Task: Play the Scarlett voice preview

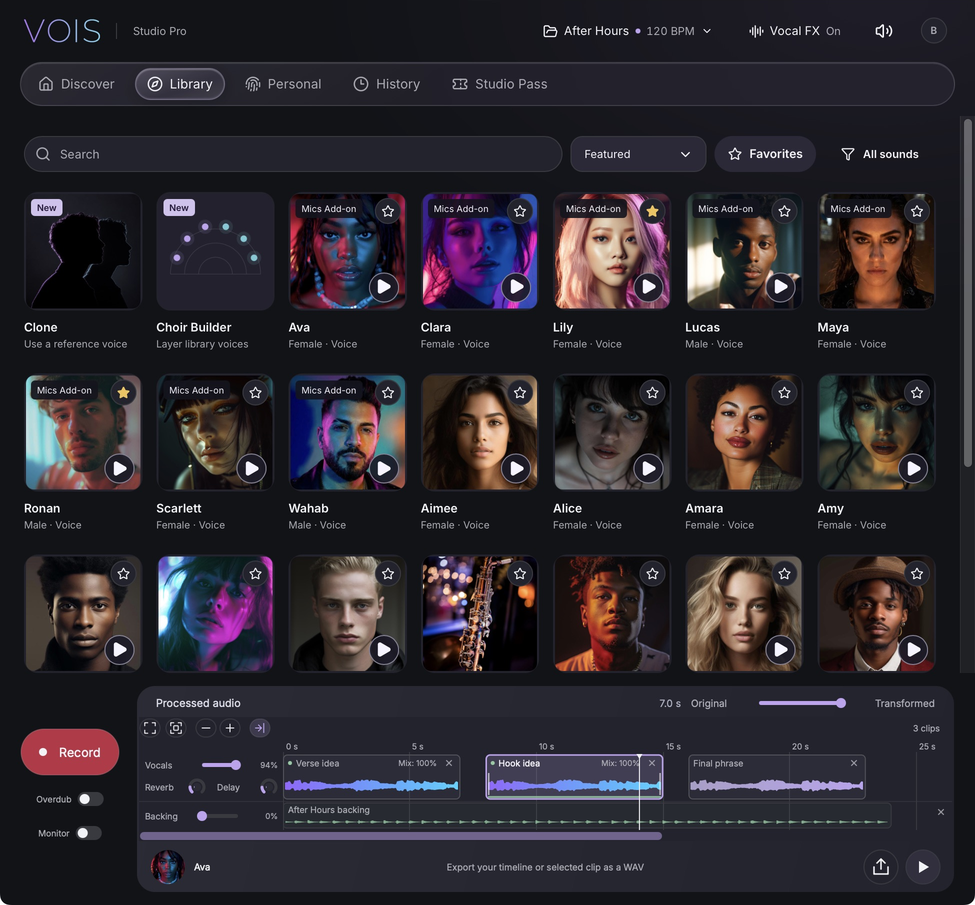Action: point(251,468)
